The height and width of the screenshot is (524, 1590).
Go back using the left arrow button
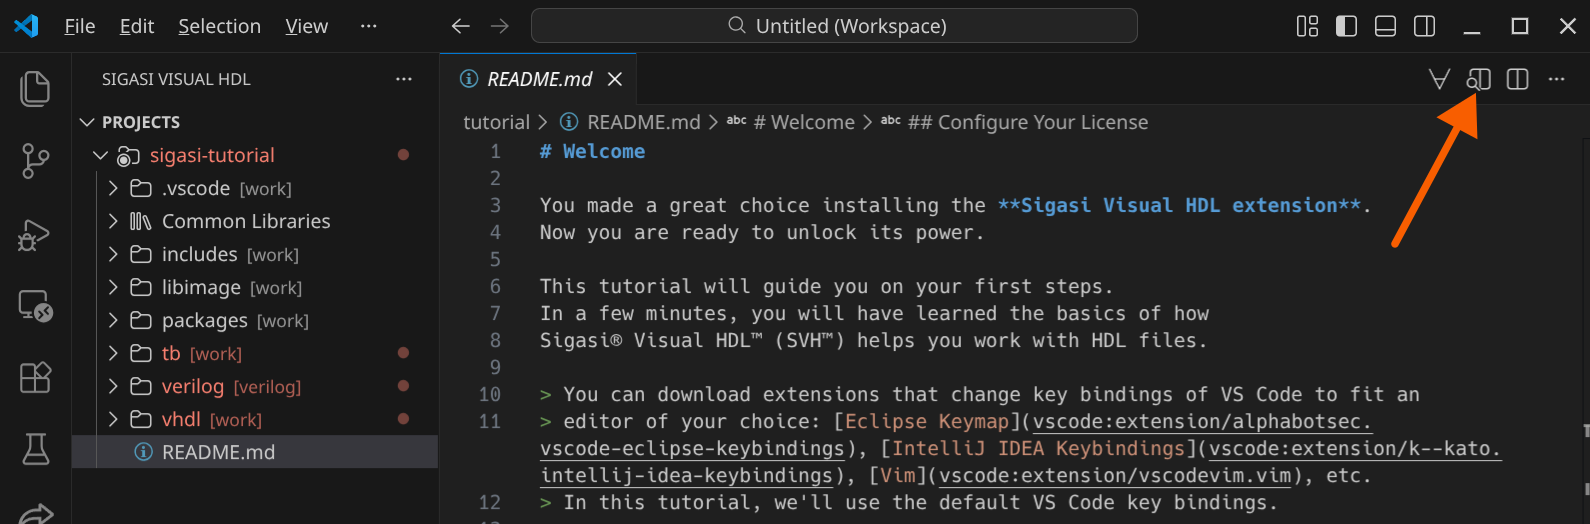point(460,26)
